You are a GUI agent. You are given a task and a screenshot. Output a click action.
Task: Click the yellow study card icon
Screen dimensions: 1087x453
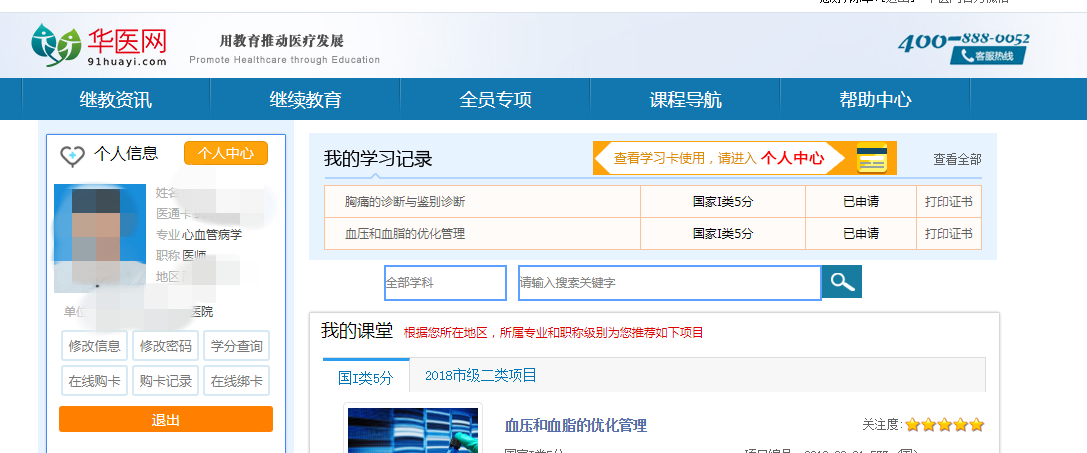[872, 158]
